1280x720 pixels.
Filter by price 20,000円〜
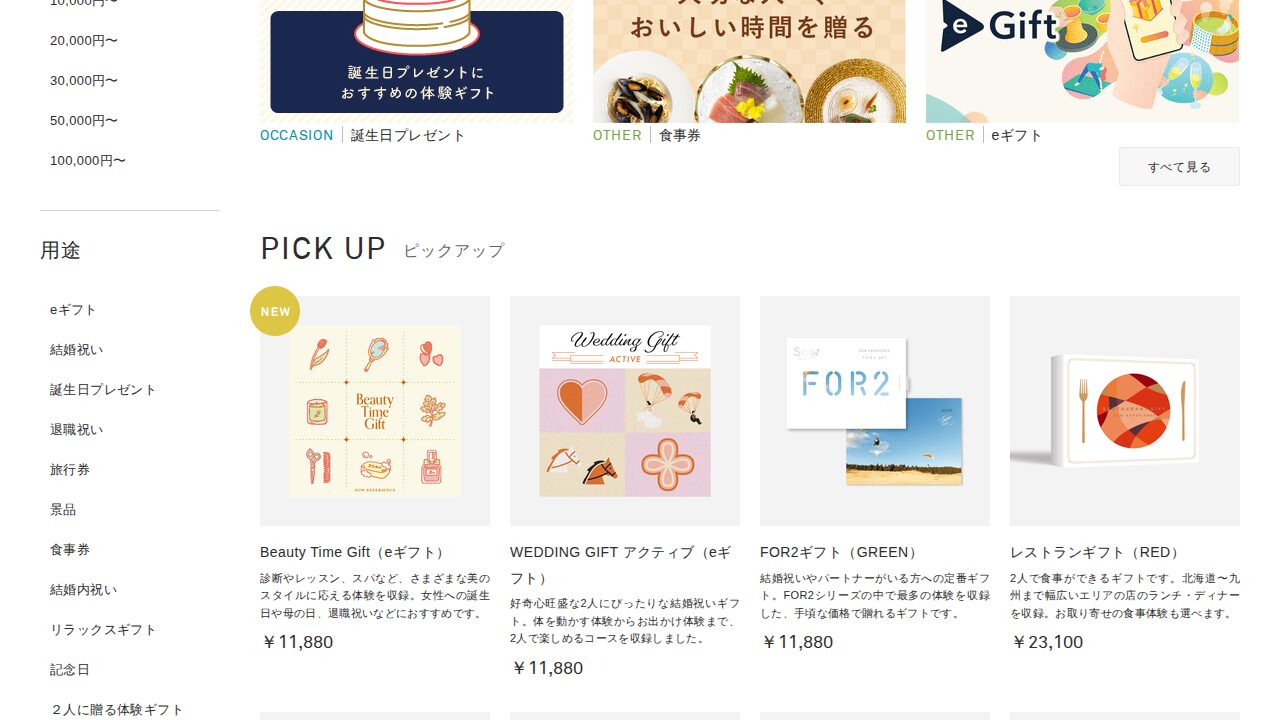[84, 41]
